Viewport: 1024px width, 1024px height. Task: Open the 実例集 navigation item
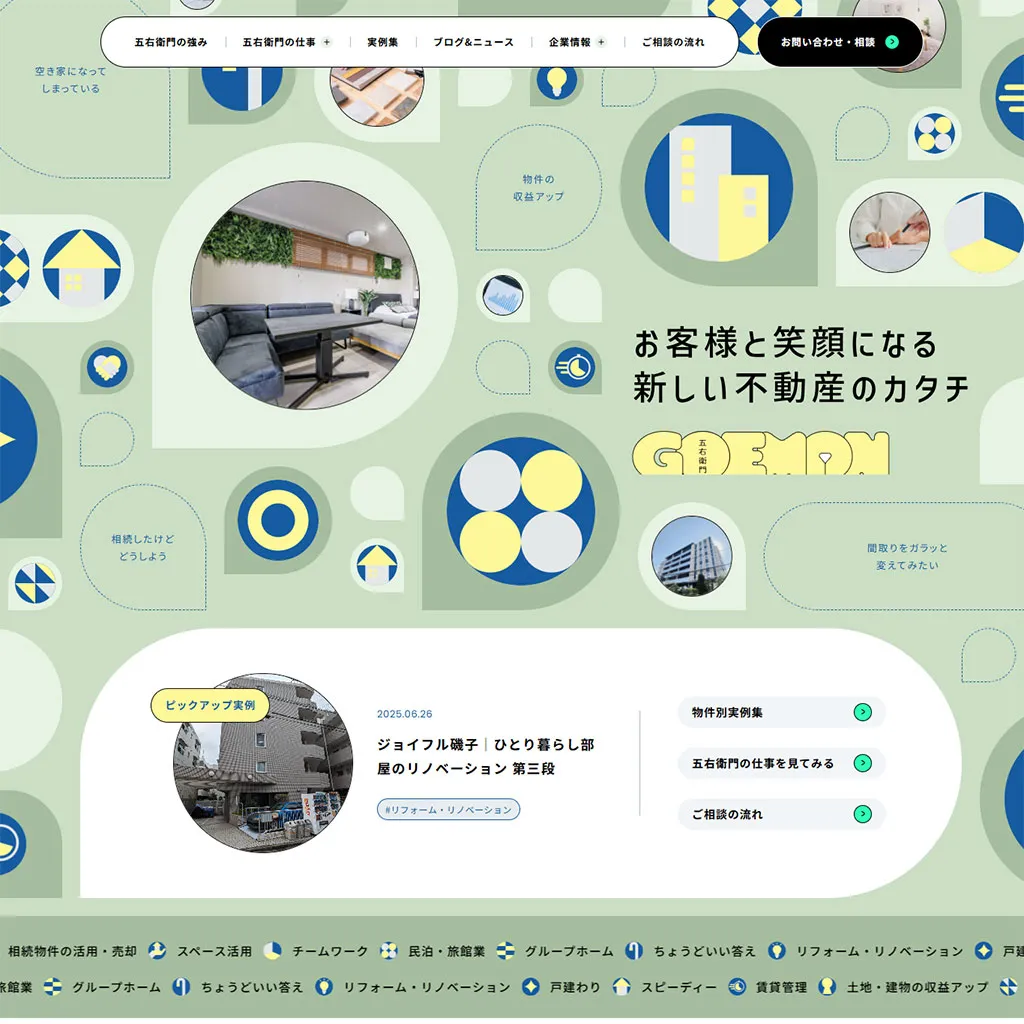pyautogui.click(x=383, y=42)
